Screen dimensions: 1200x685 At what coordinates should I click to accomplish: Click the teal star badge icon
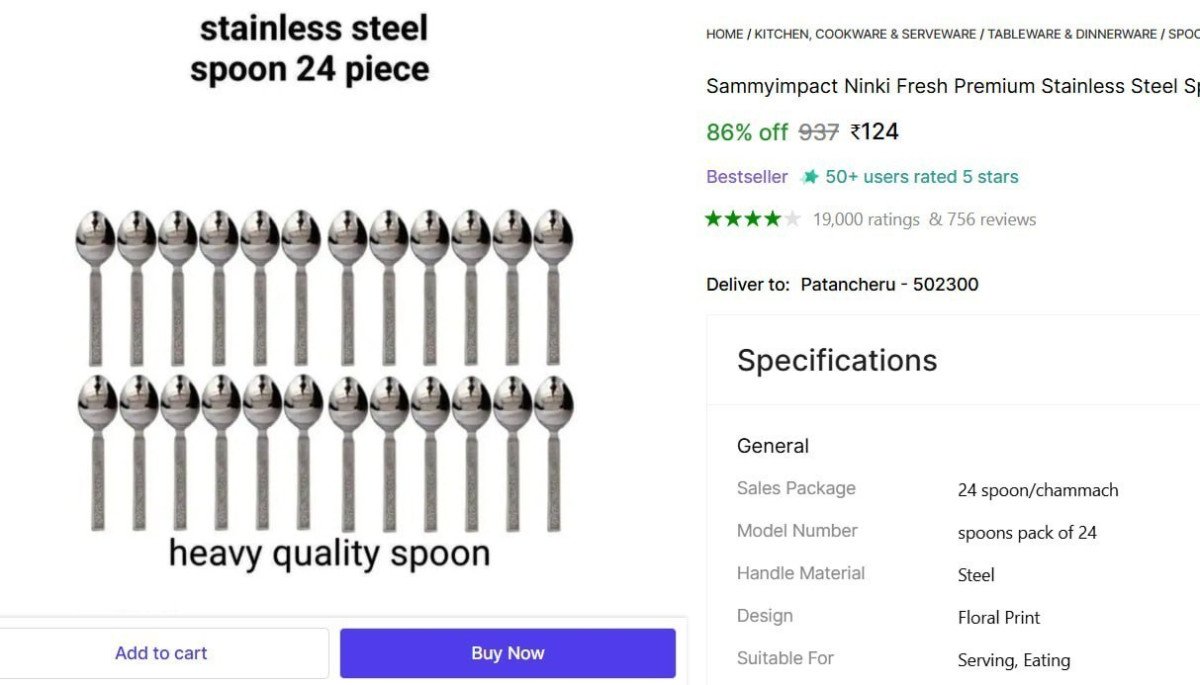click(x=809, y=176)
